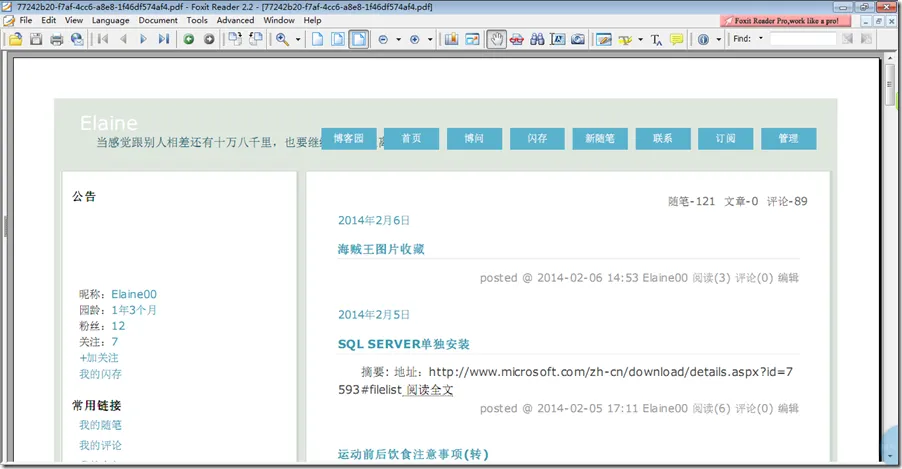
Task: Select the yellow highlight text tool
Action: [625, 39]
